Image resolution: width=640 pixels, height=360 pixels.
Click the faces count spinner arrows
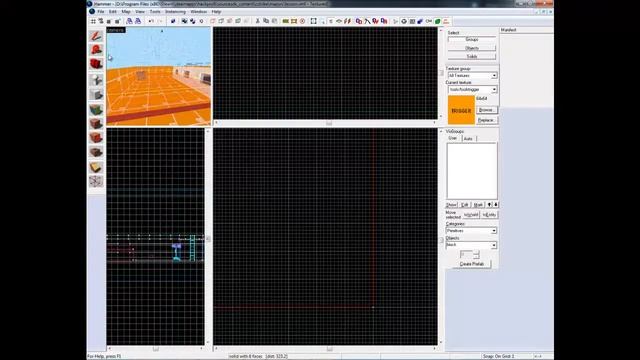point(476,255)
